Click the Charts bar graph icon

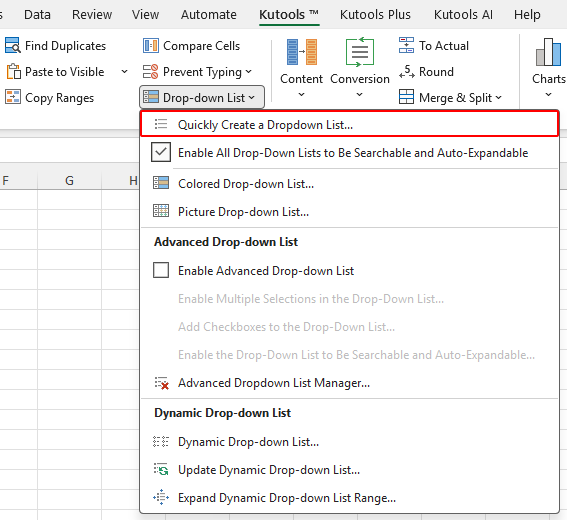(548, 52)
